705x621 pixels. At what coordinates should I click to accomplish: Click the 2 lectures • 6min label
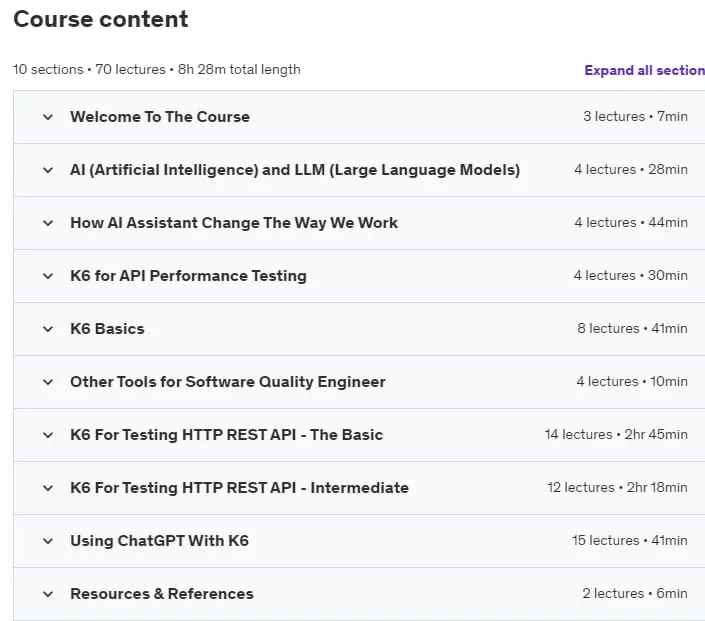[635, 594]
